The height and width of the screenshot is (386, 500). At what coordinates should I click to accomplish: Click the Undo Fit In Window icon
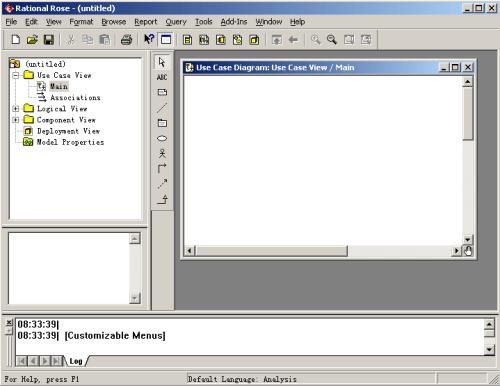click(x=366, y=40)
